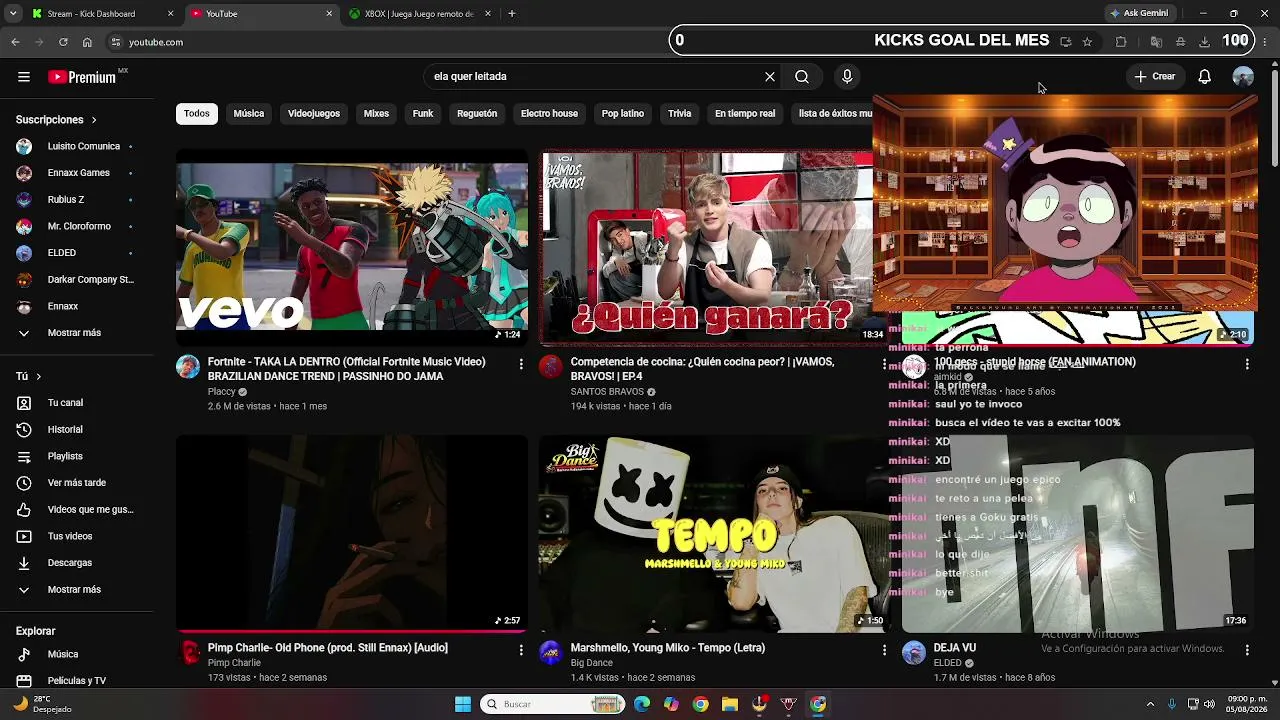This screenshot has width=1280, height=720.
Task: Select the Todos filter chip
Action: 197,114
